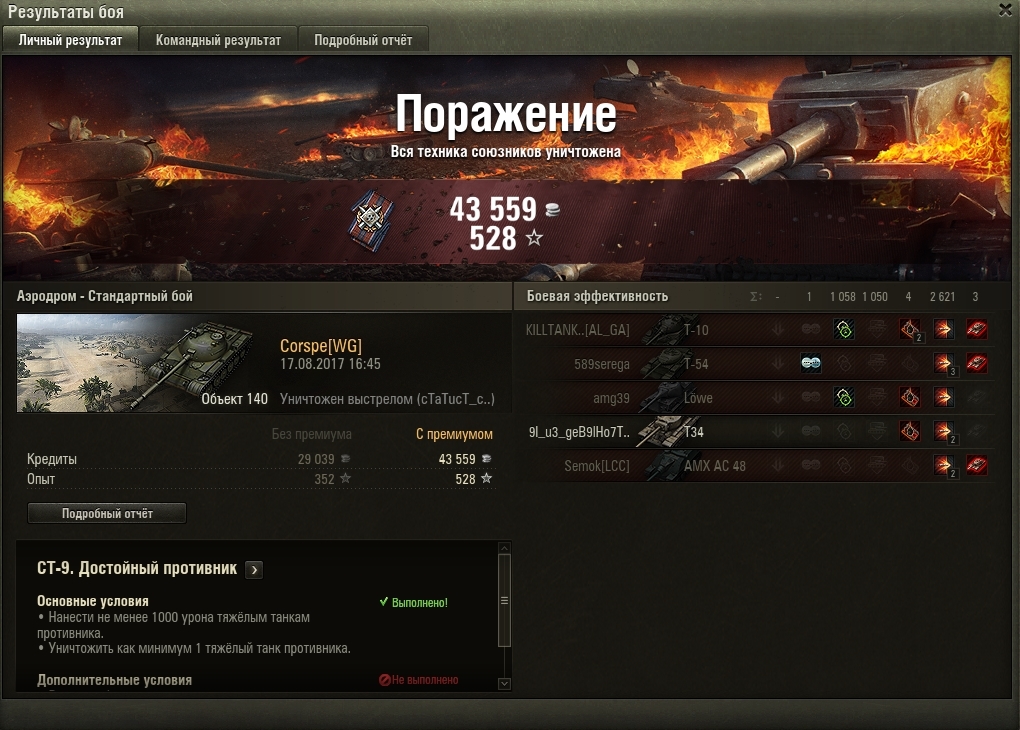Click mission panel scroll up arrow
This screenshot has height=730, width=1020.
(x=504, y=548)
